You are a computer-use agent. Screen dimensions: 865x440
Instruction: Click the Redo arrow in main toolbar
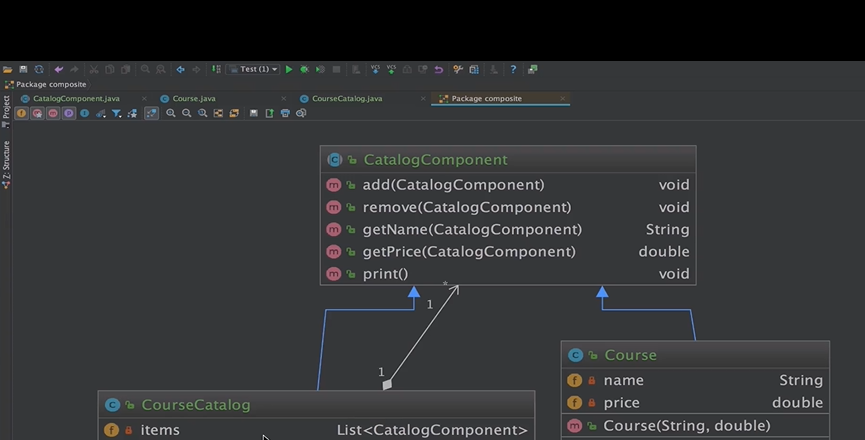pos(74,69)
